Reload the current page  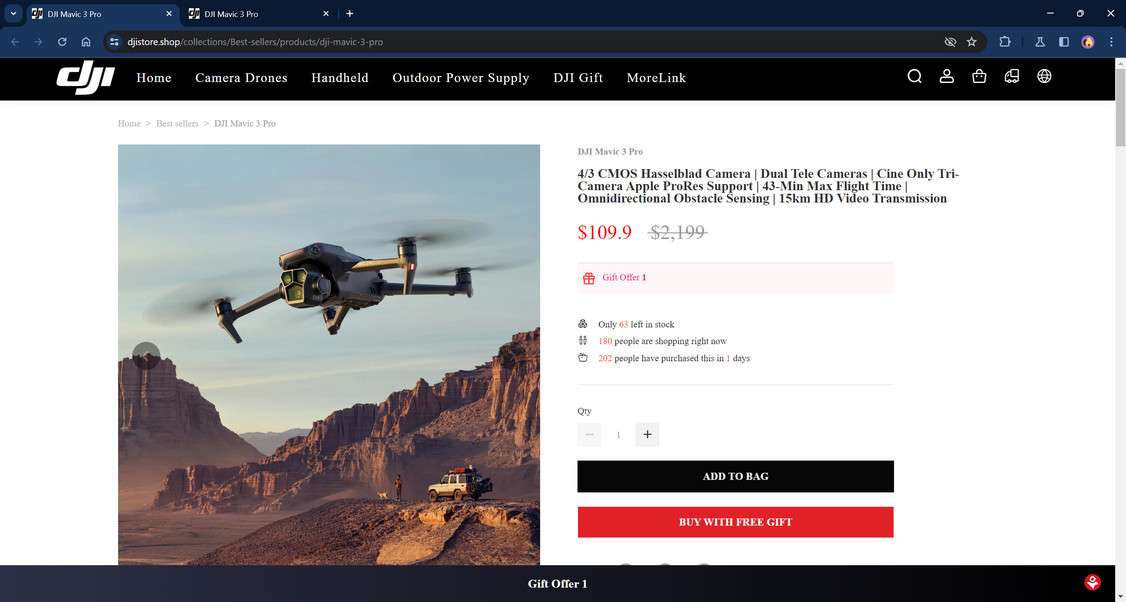62,42
